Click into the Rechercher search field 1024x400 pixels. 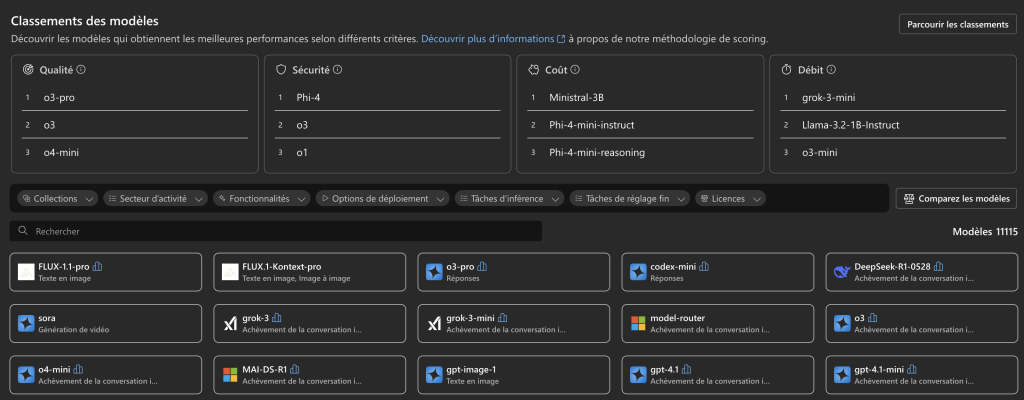pos(276,231)
